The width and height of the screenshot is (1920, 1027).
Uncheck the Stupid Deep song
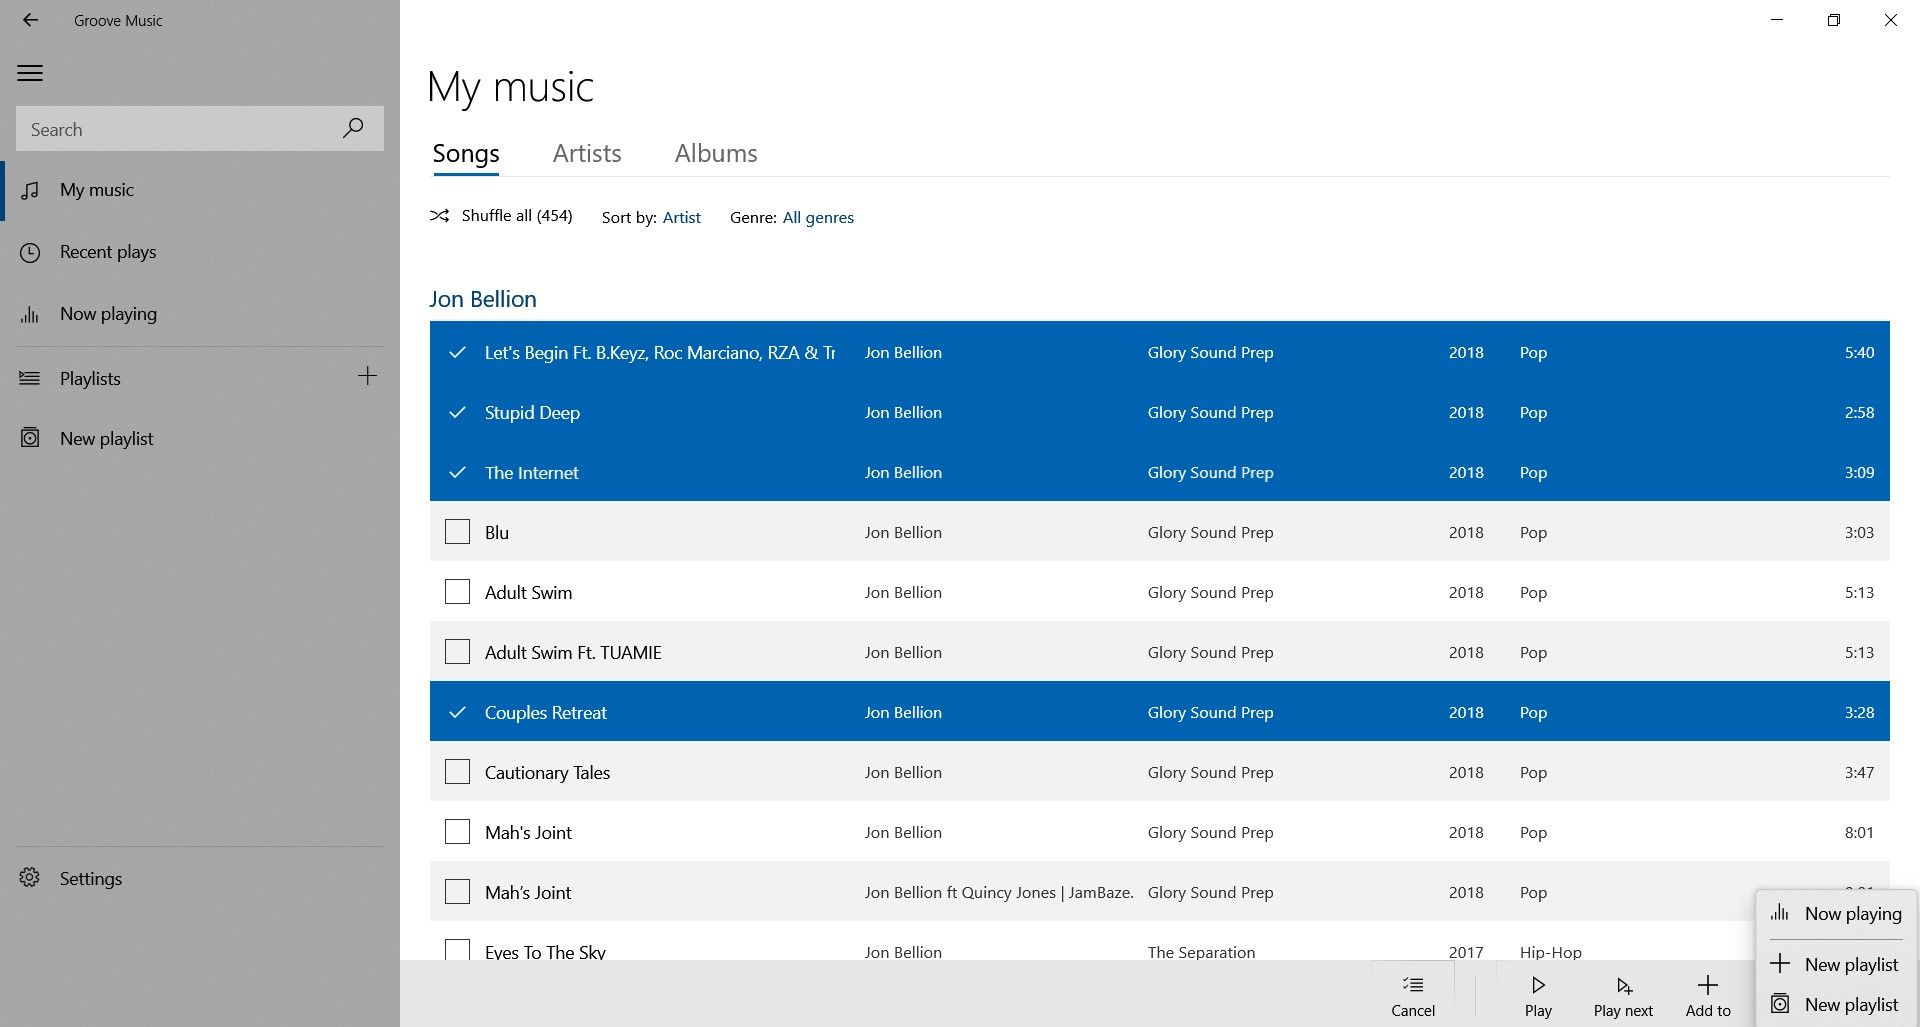(x=457, y=412)
